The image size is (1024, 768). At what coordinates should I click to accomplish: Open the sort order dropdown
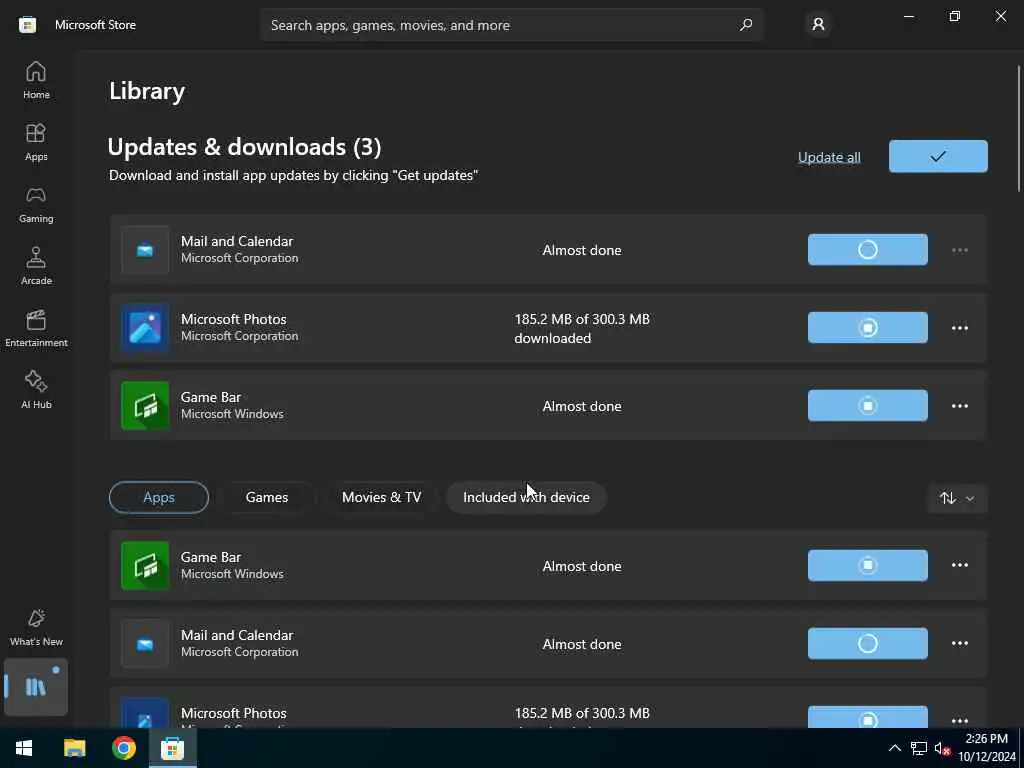click(957, 498)
